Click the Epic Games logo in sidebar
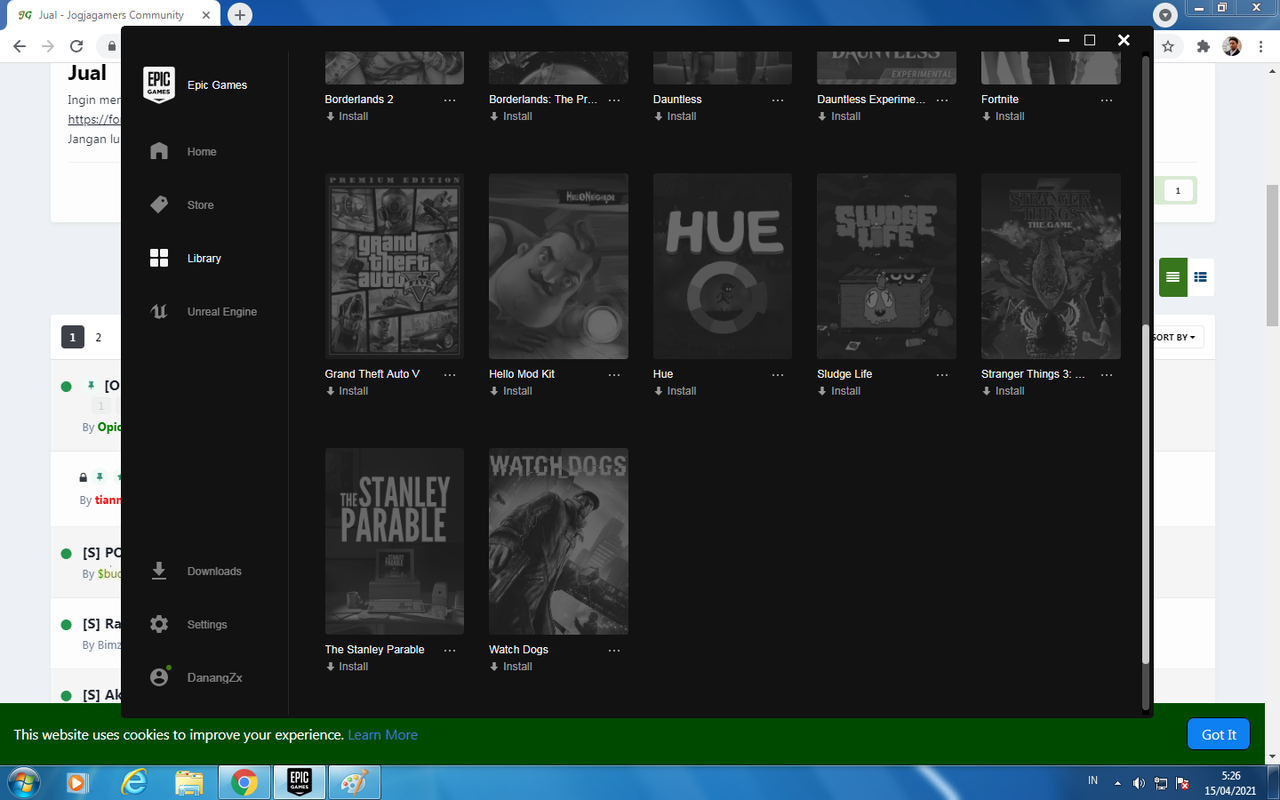The image size is (1280, 800). coord(159,85)
